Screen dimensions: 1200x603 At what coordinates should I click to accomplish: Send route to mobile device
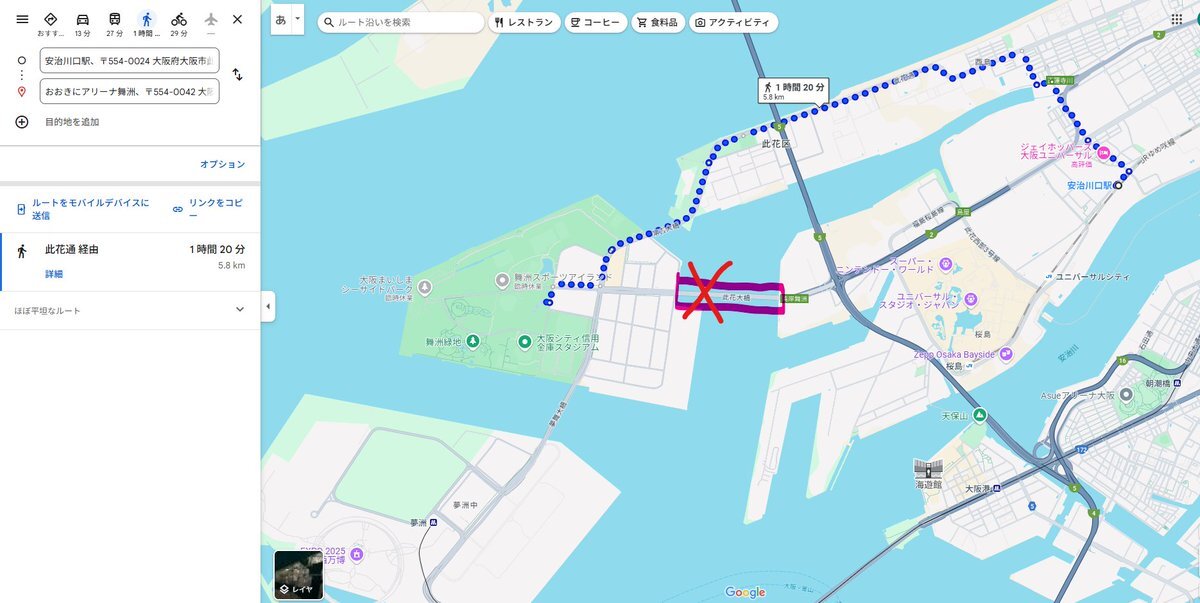click(83, 209)
